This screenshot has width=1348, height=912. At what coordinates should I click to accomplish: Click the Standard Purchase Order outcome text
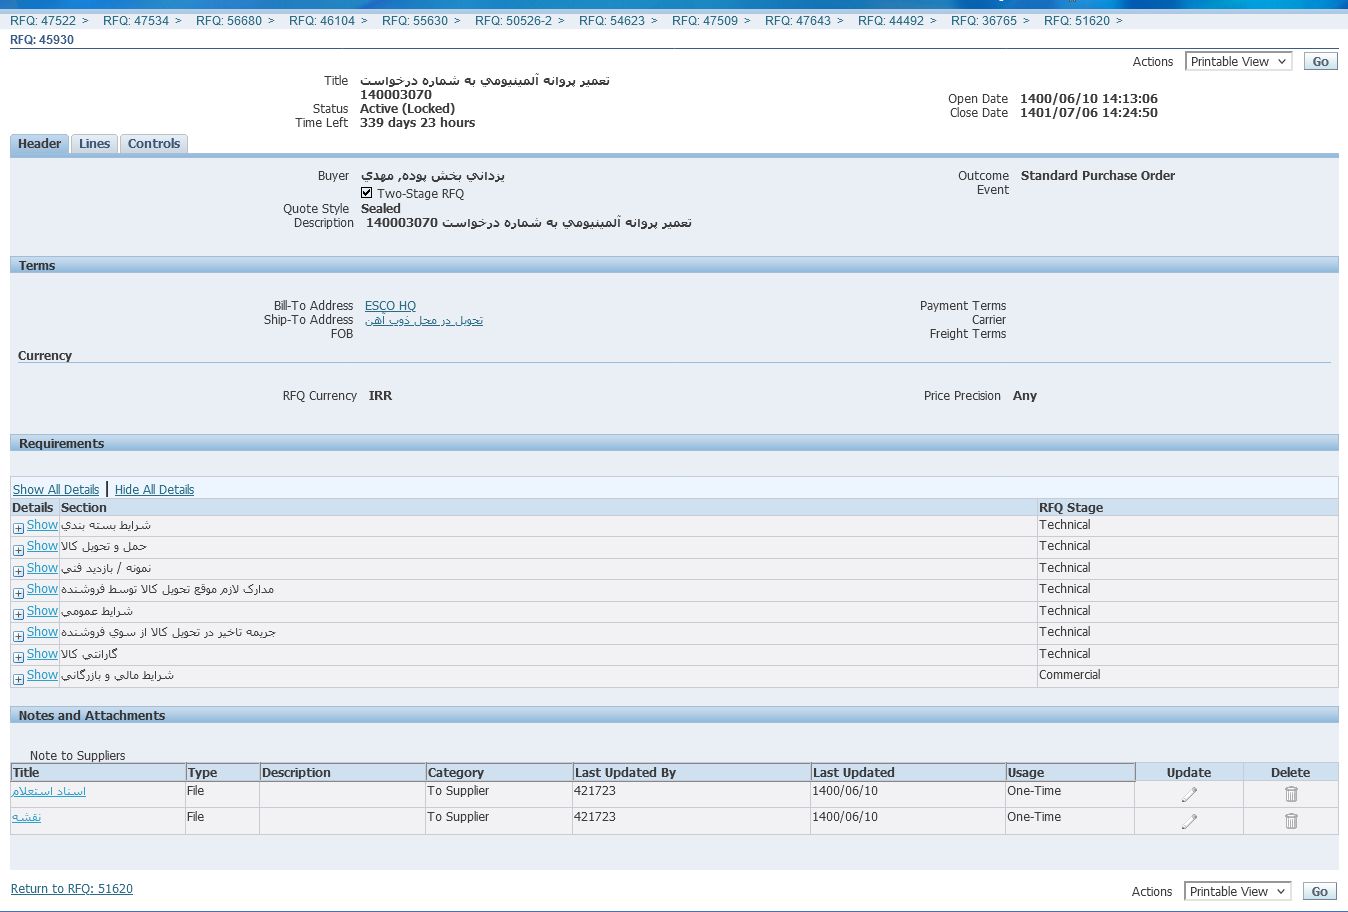(1098, 176)
